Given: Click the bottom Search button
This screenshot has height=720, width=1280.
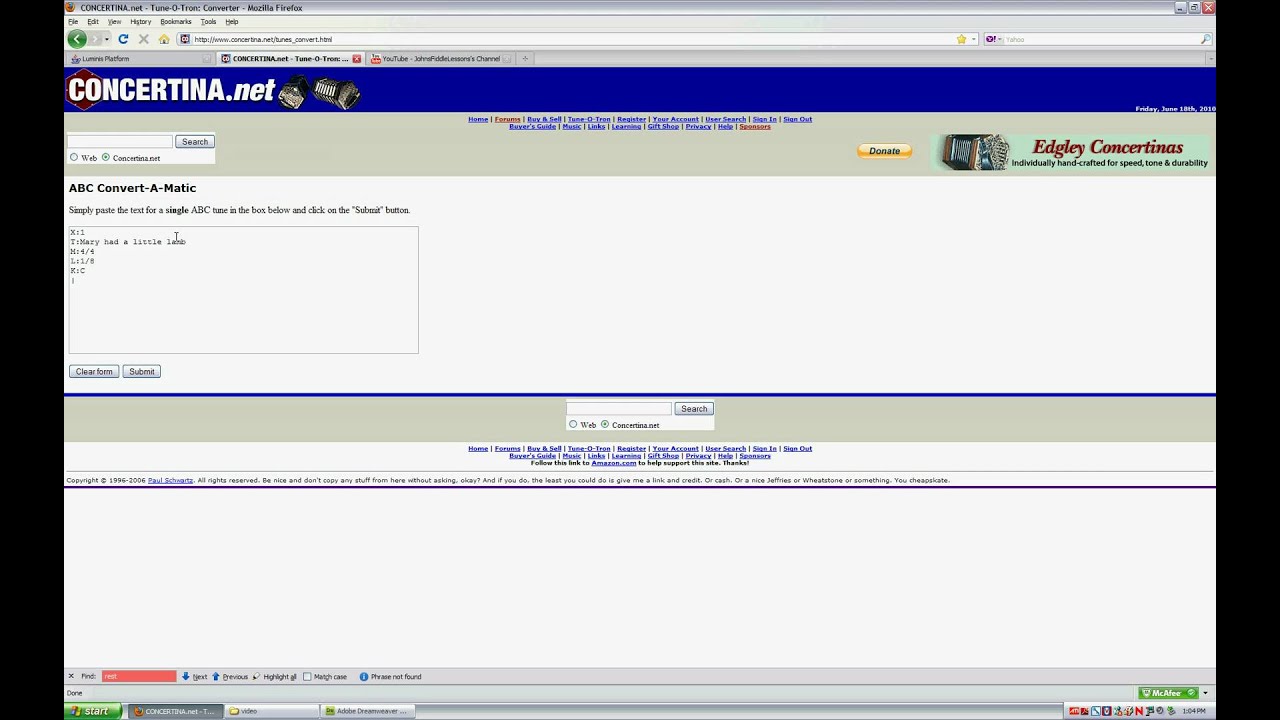Looking at the screenshot, I should 694,409.
